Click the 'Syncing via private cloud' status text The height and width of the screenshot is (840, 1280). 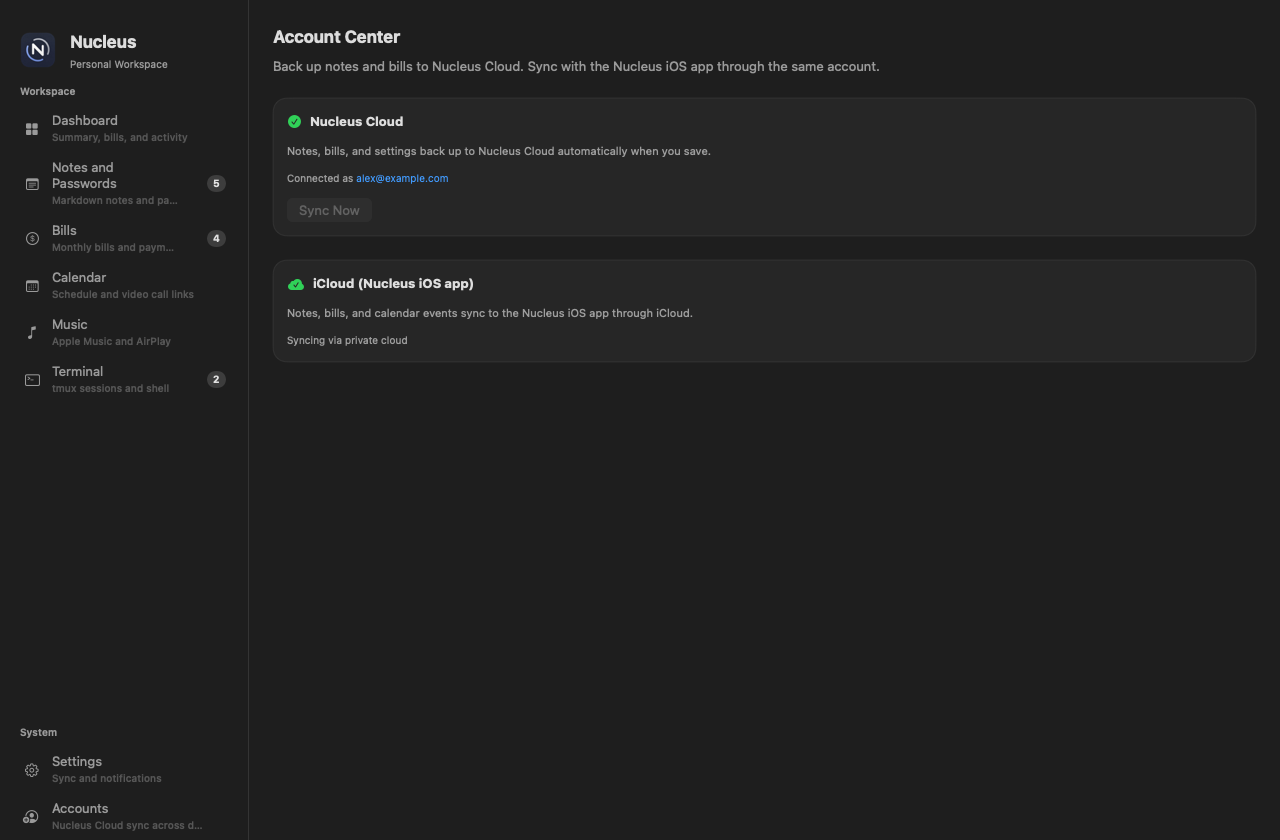[347, 340]
